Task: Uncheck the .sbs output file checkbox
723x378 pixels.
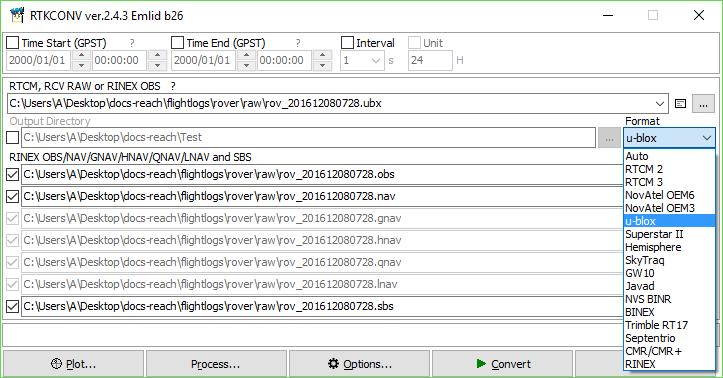Action: tap(12, 306)
